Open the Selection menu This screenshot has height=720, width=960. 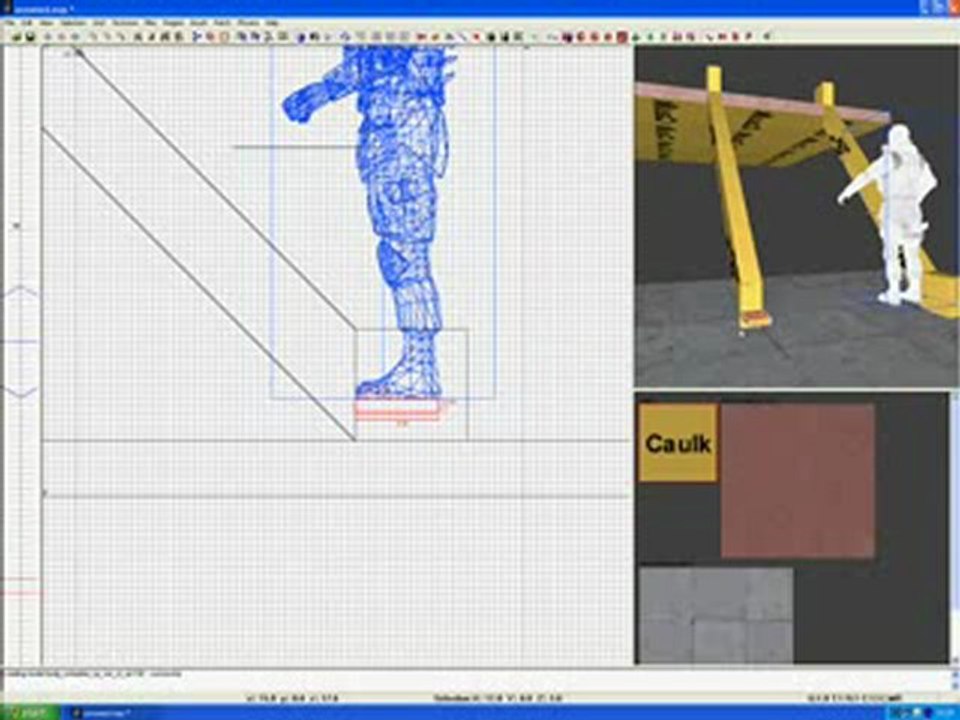pyautogui.click(x=73, y=23)
